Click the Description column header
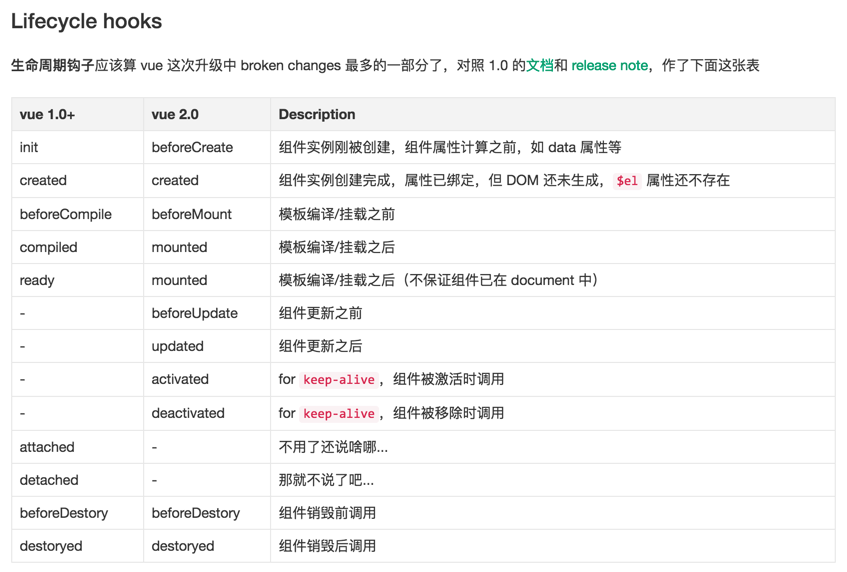The height and width of the screenshot is (572, 847). coord(317,114)
